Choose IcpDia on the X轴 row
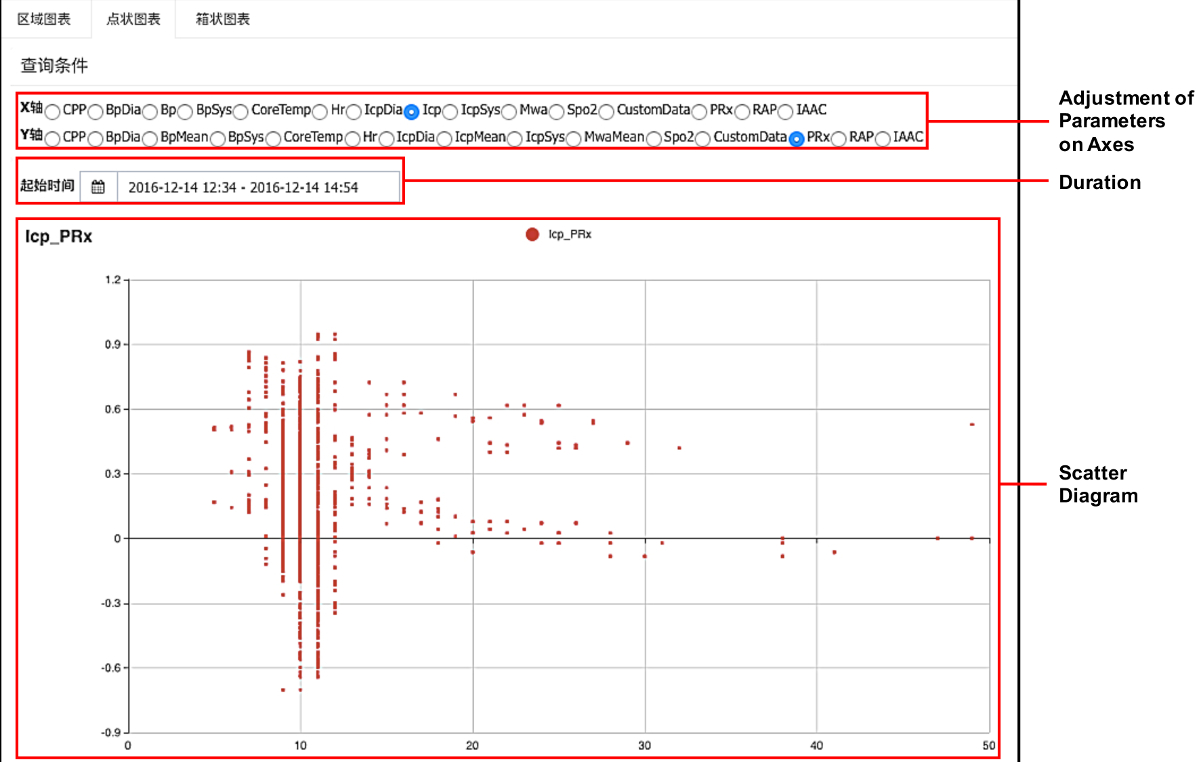This screenshot has height=762, width=1200. tap(354, 111)
